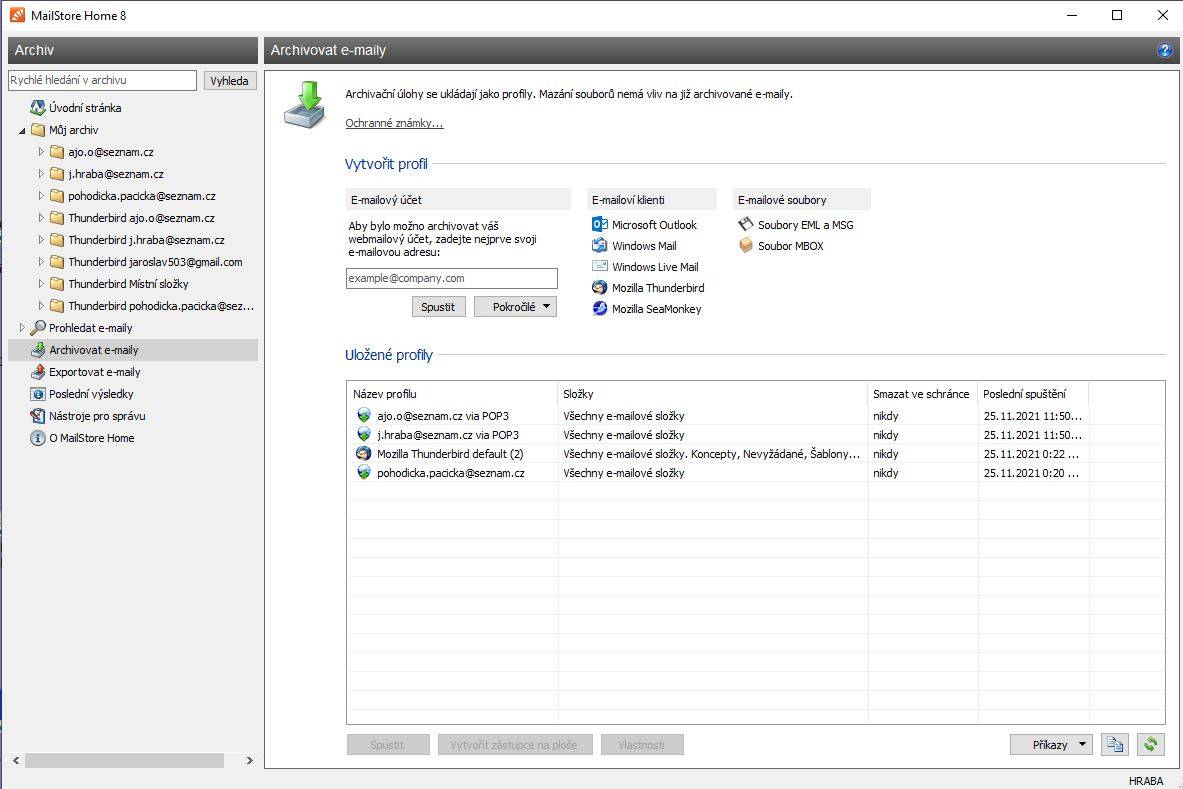Screen dimensions: 1183x789
Task: Open the Ochranné známky link
Action: [395, 123]
